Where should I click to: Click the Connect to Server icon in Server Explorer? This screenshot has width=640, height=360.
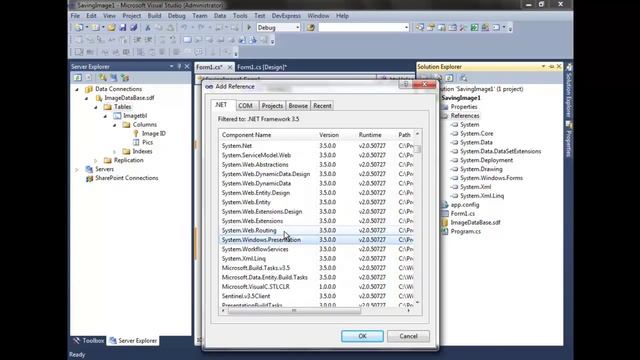[113, 77]
